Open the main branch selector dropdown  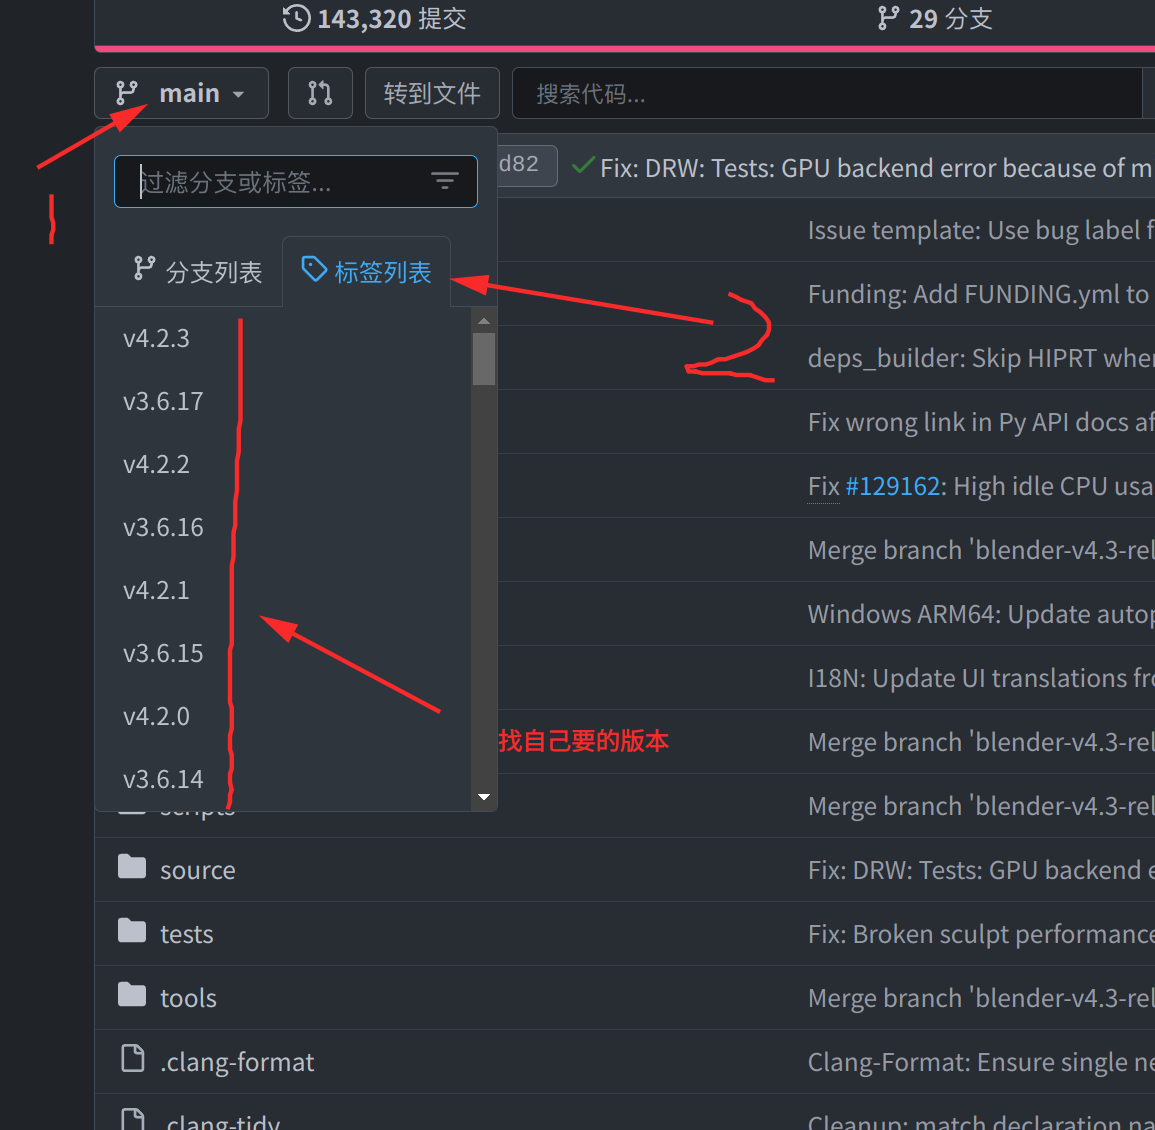click(181, 93)
